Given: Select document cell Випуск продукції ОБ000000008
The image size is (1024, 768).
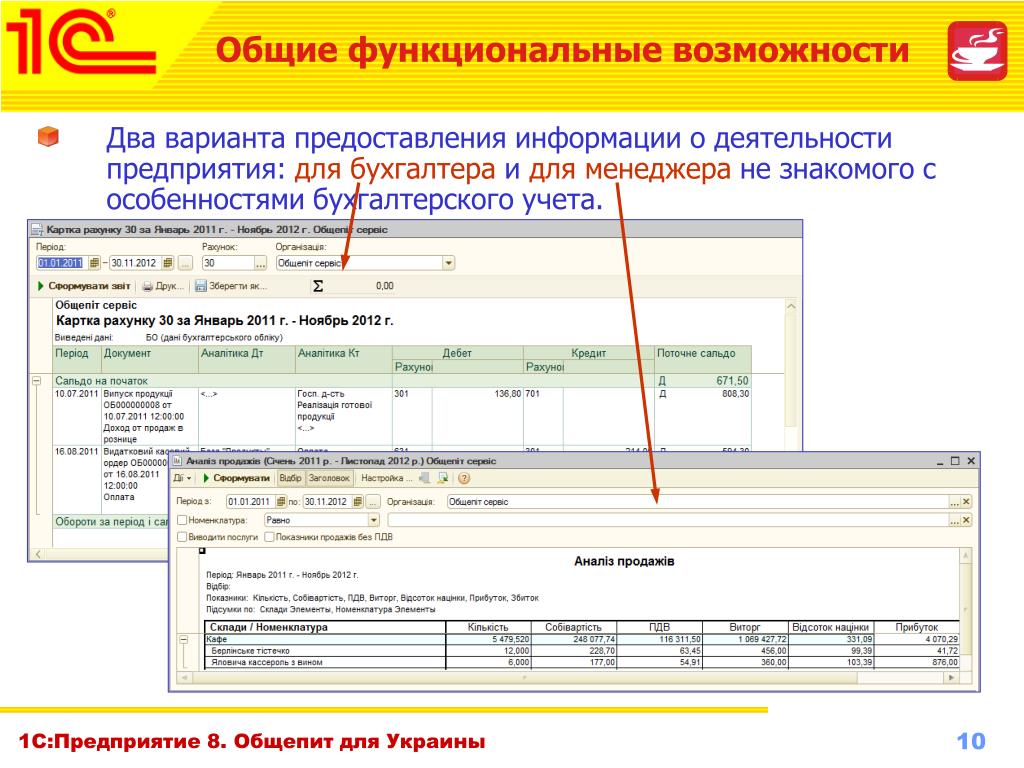Looking at the screenshot, I should [x=150, y=416].
